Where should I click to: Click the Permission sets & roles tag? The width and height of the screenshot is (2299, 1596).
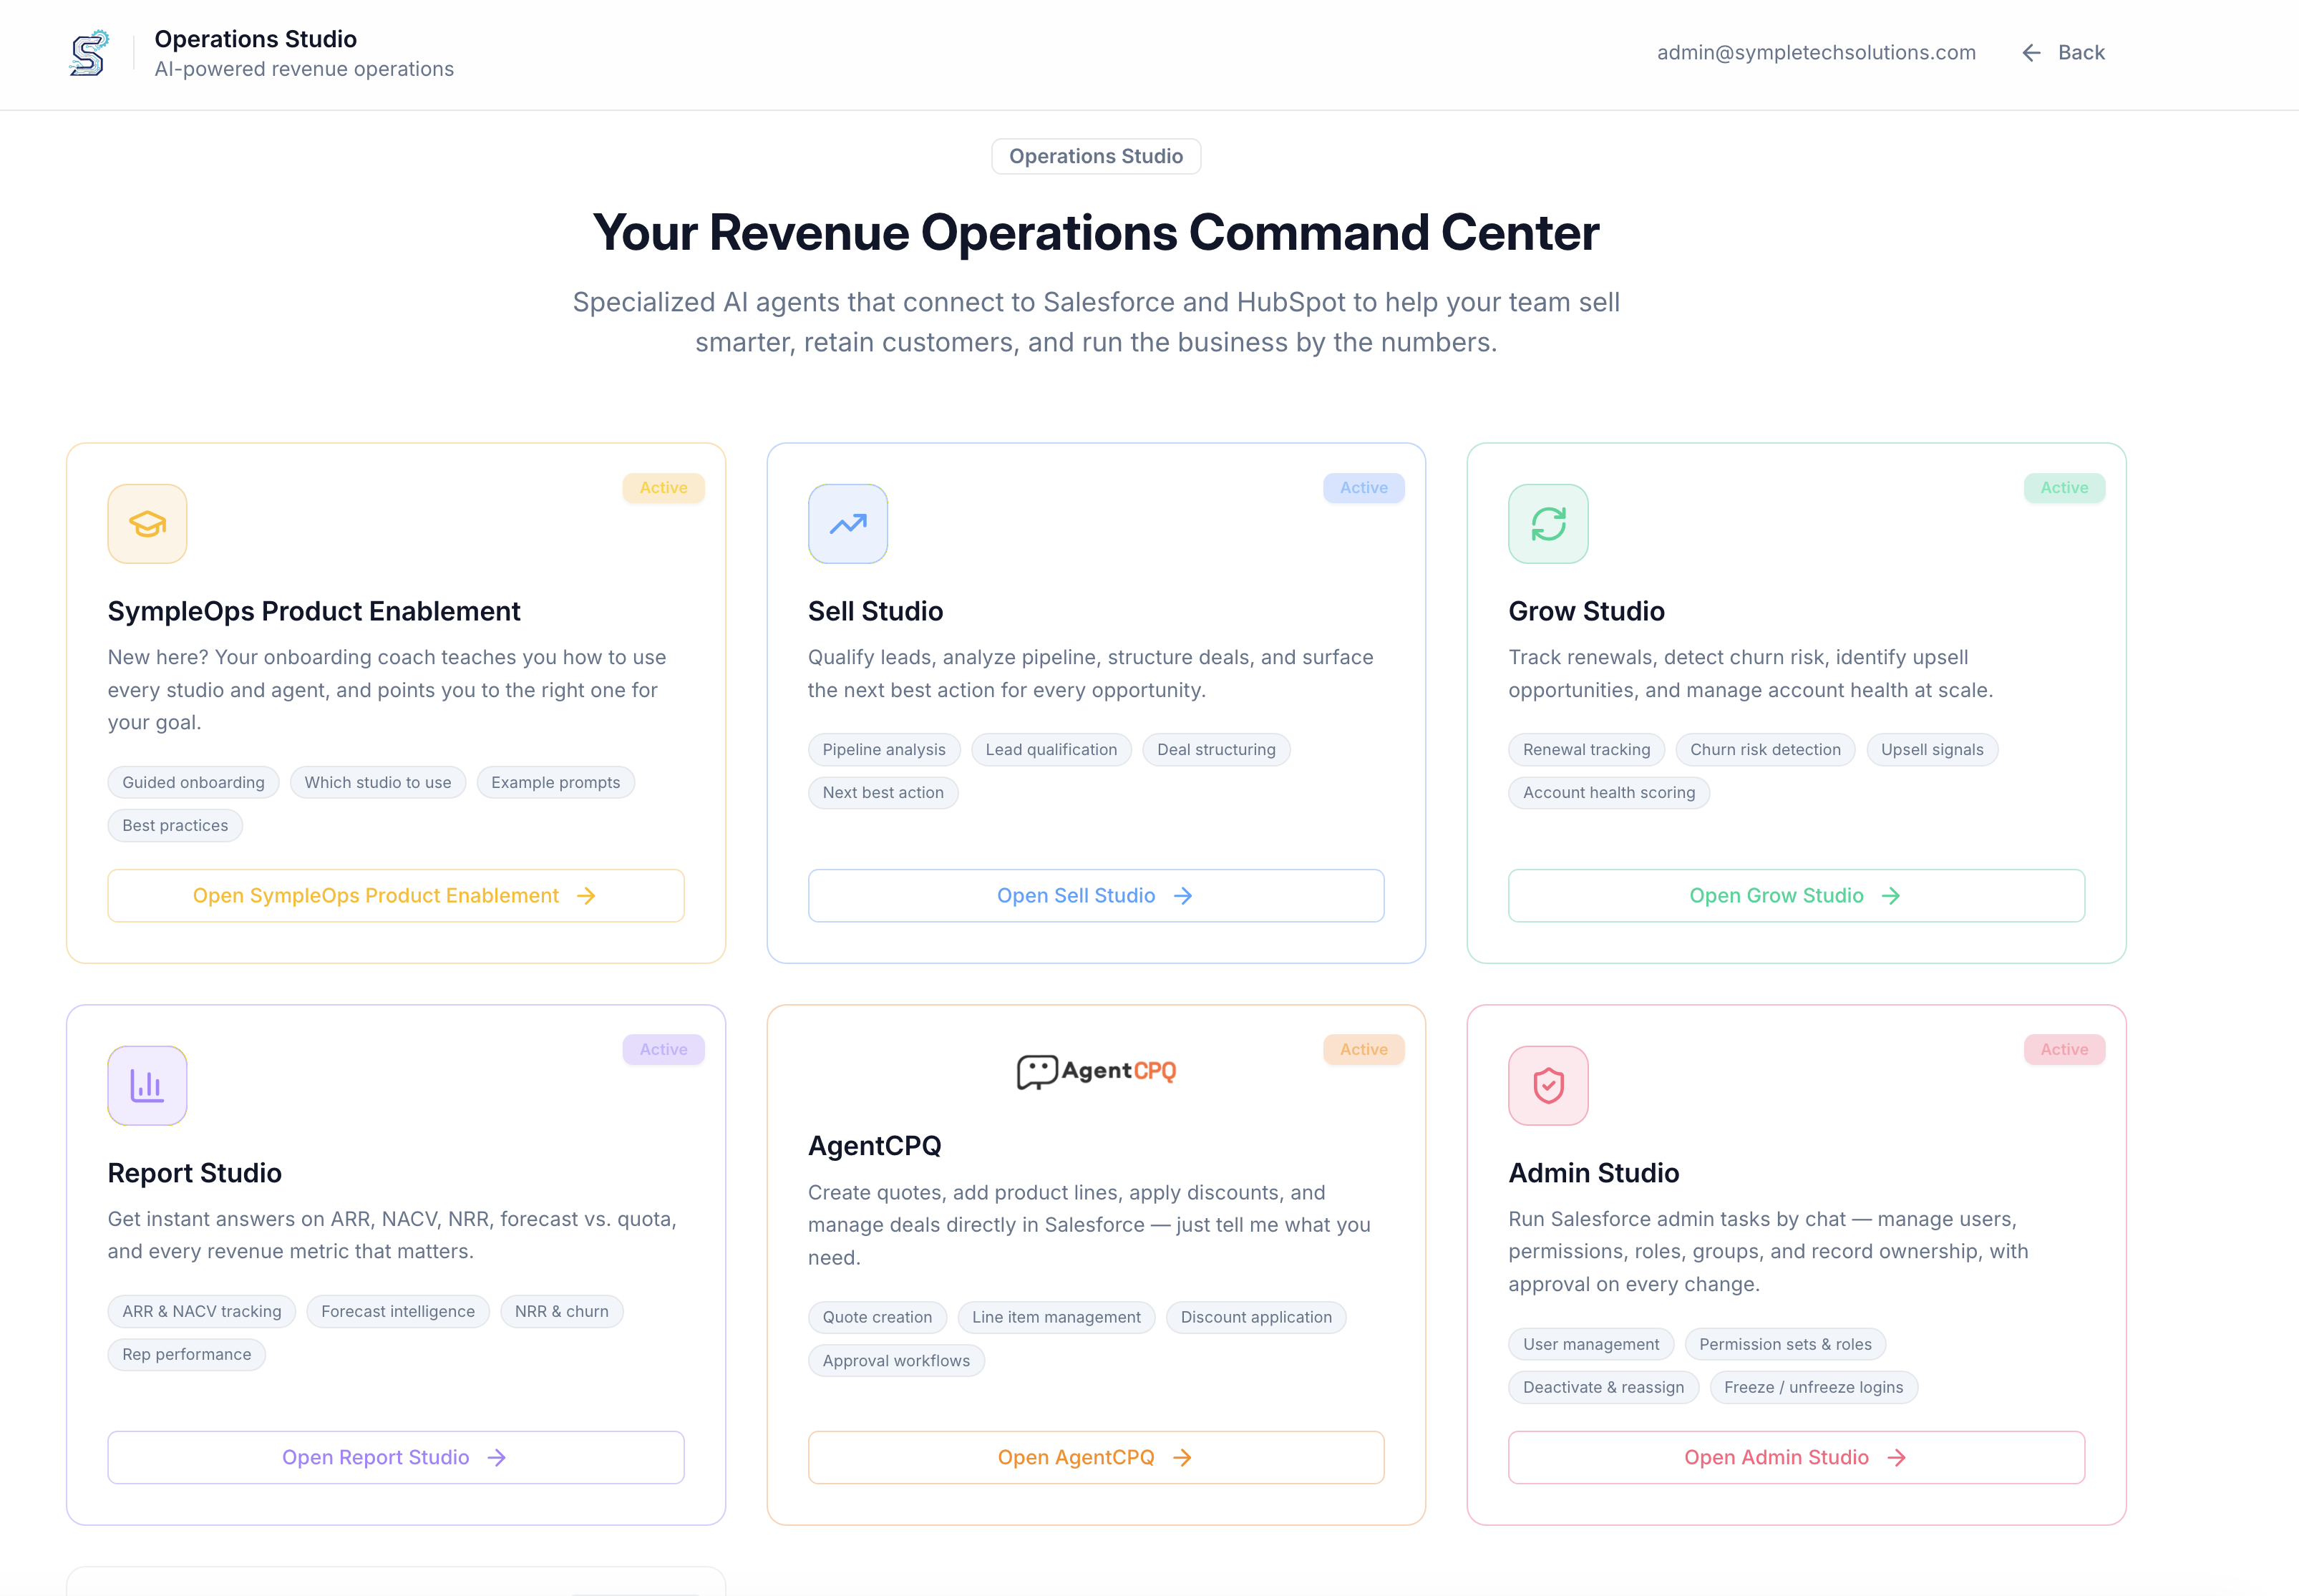point(1785,1345)
